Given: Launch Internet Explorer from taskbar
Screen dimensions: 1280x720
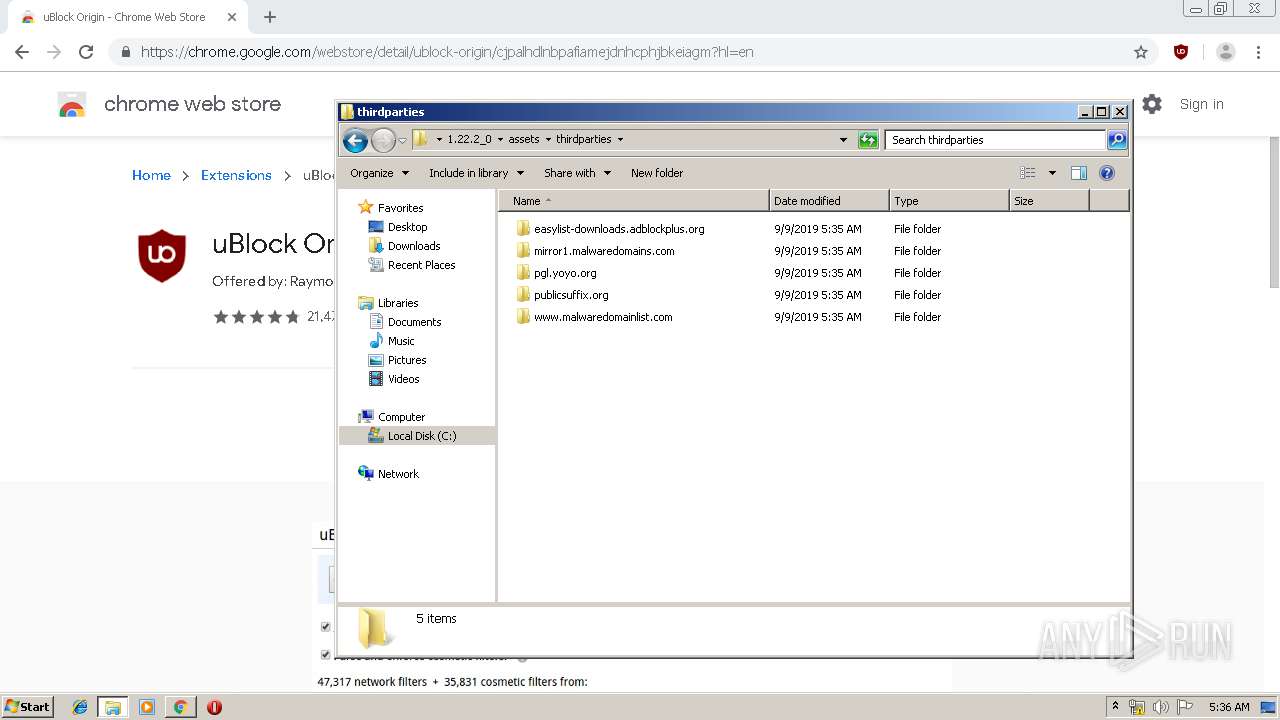Looking at the screenshot, I should click(80, 707).
